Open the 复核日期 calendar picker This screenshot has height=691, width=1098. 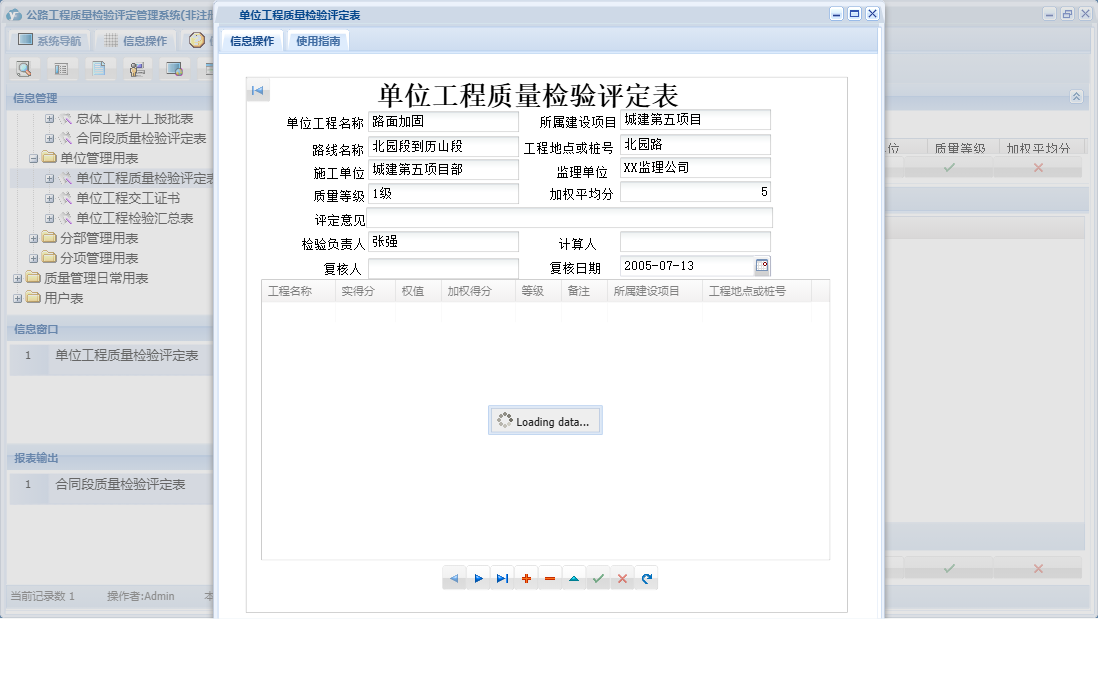tap(761, 265)
